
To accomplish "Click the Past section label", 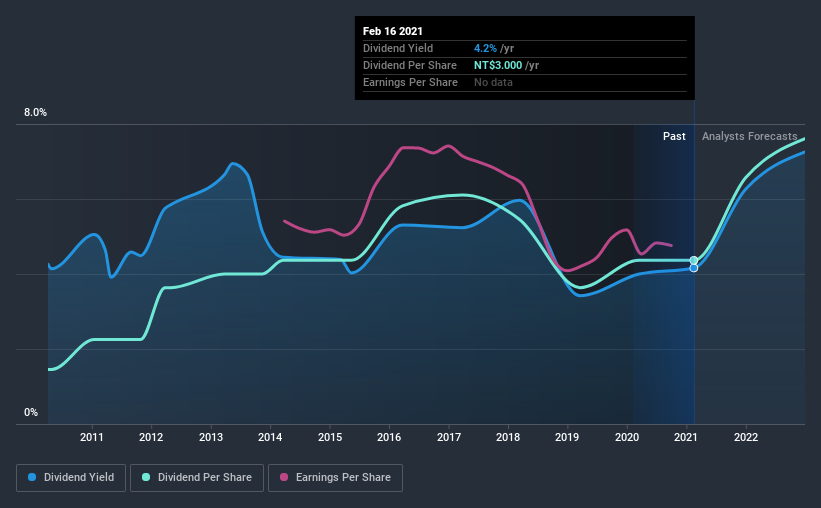I will click(674, 136).
